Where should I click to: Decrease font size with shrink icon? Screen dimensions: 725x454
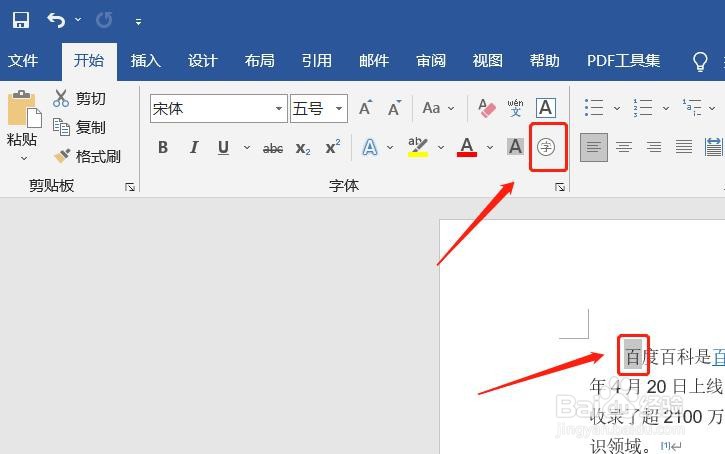coord(394,108)
